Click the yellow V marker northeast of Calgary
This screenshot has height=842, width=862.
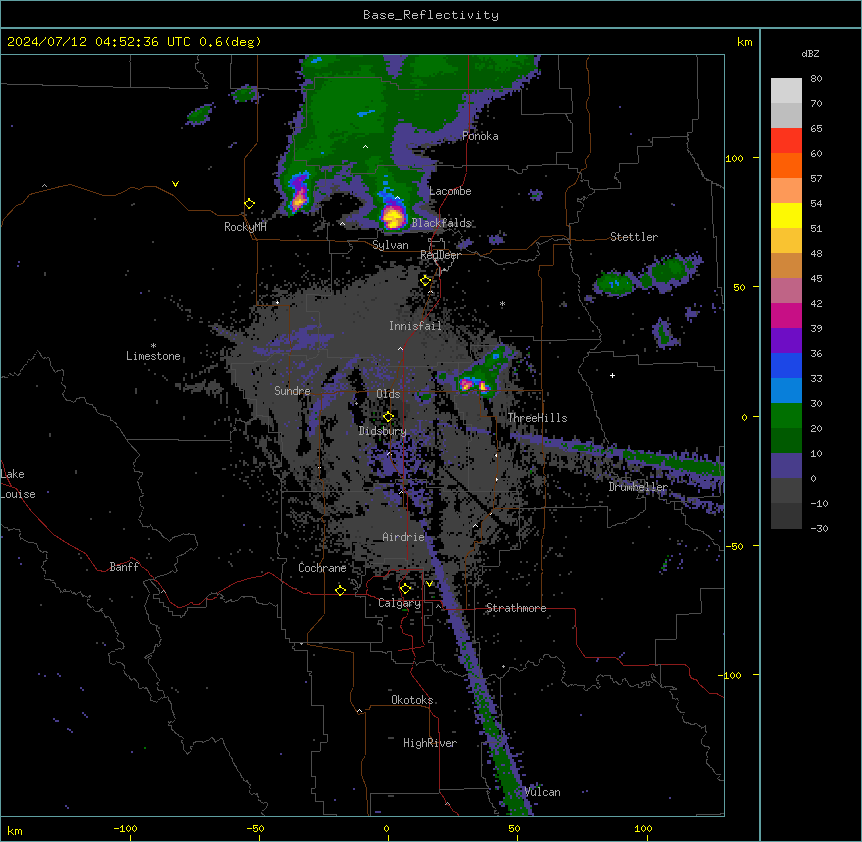(429, 584)
